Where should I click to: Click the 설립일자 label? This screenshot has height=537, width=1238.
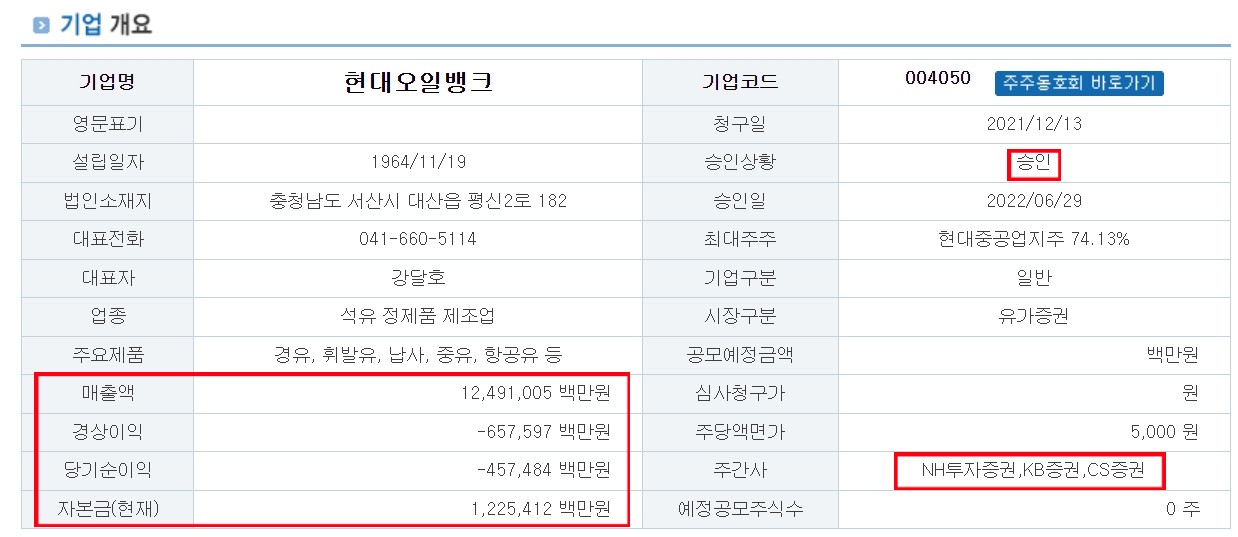pos(108,163)
